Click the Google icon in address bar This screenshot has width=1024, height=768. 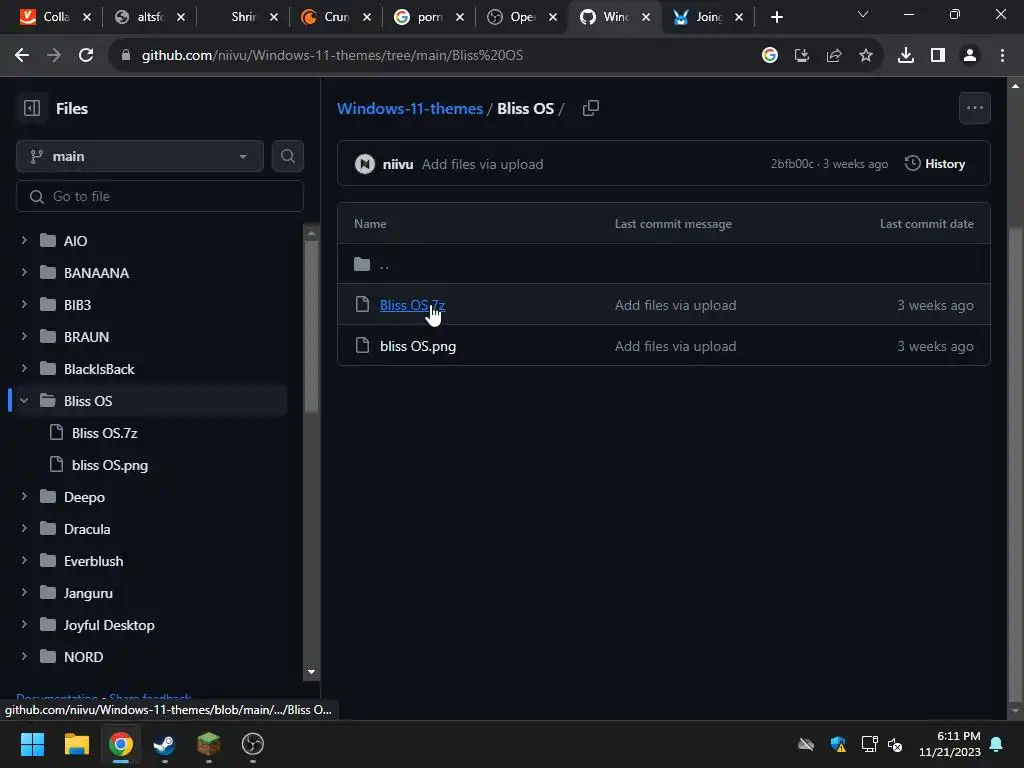(x=769, y=56)
